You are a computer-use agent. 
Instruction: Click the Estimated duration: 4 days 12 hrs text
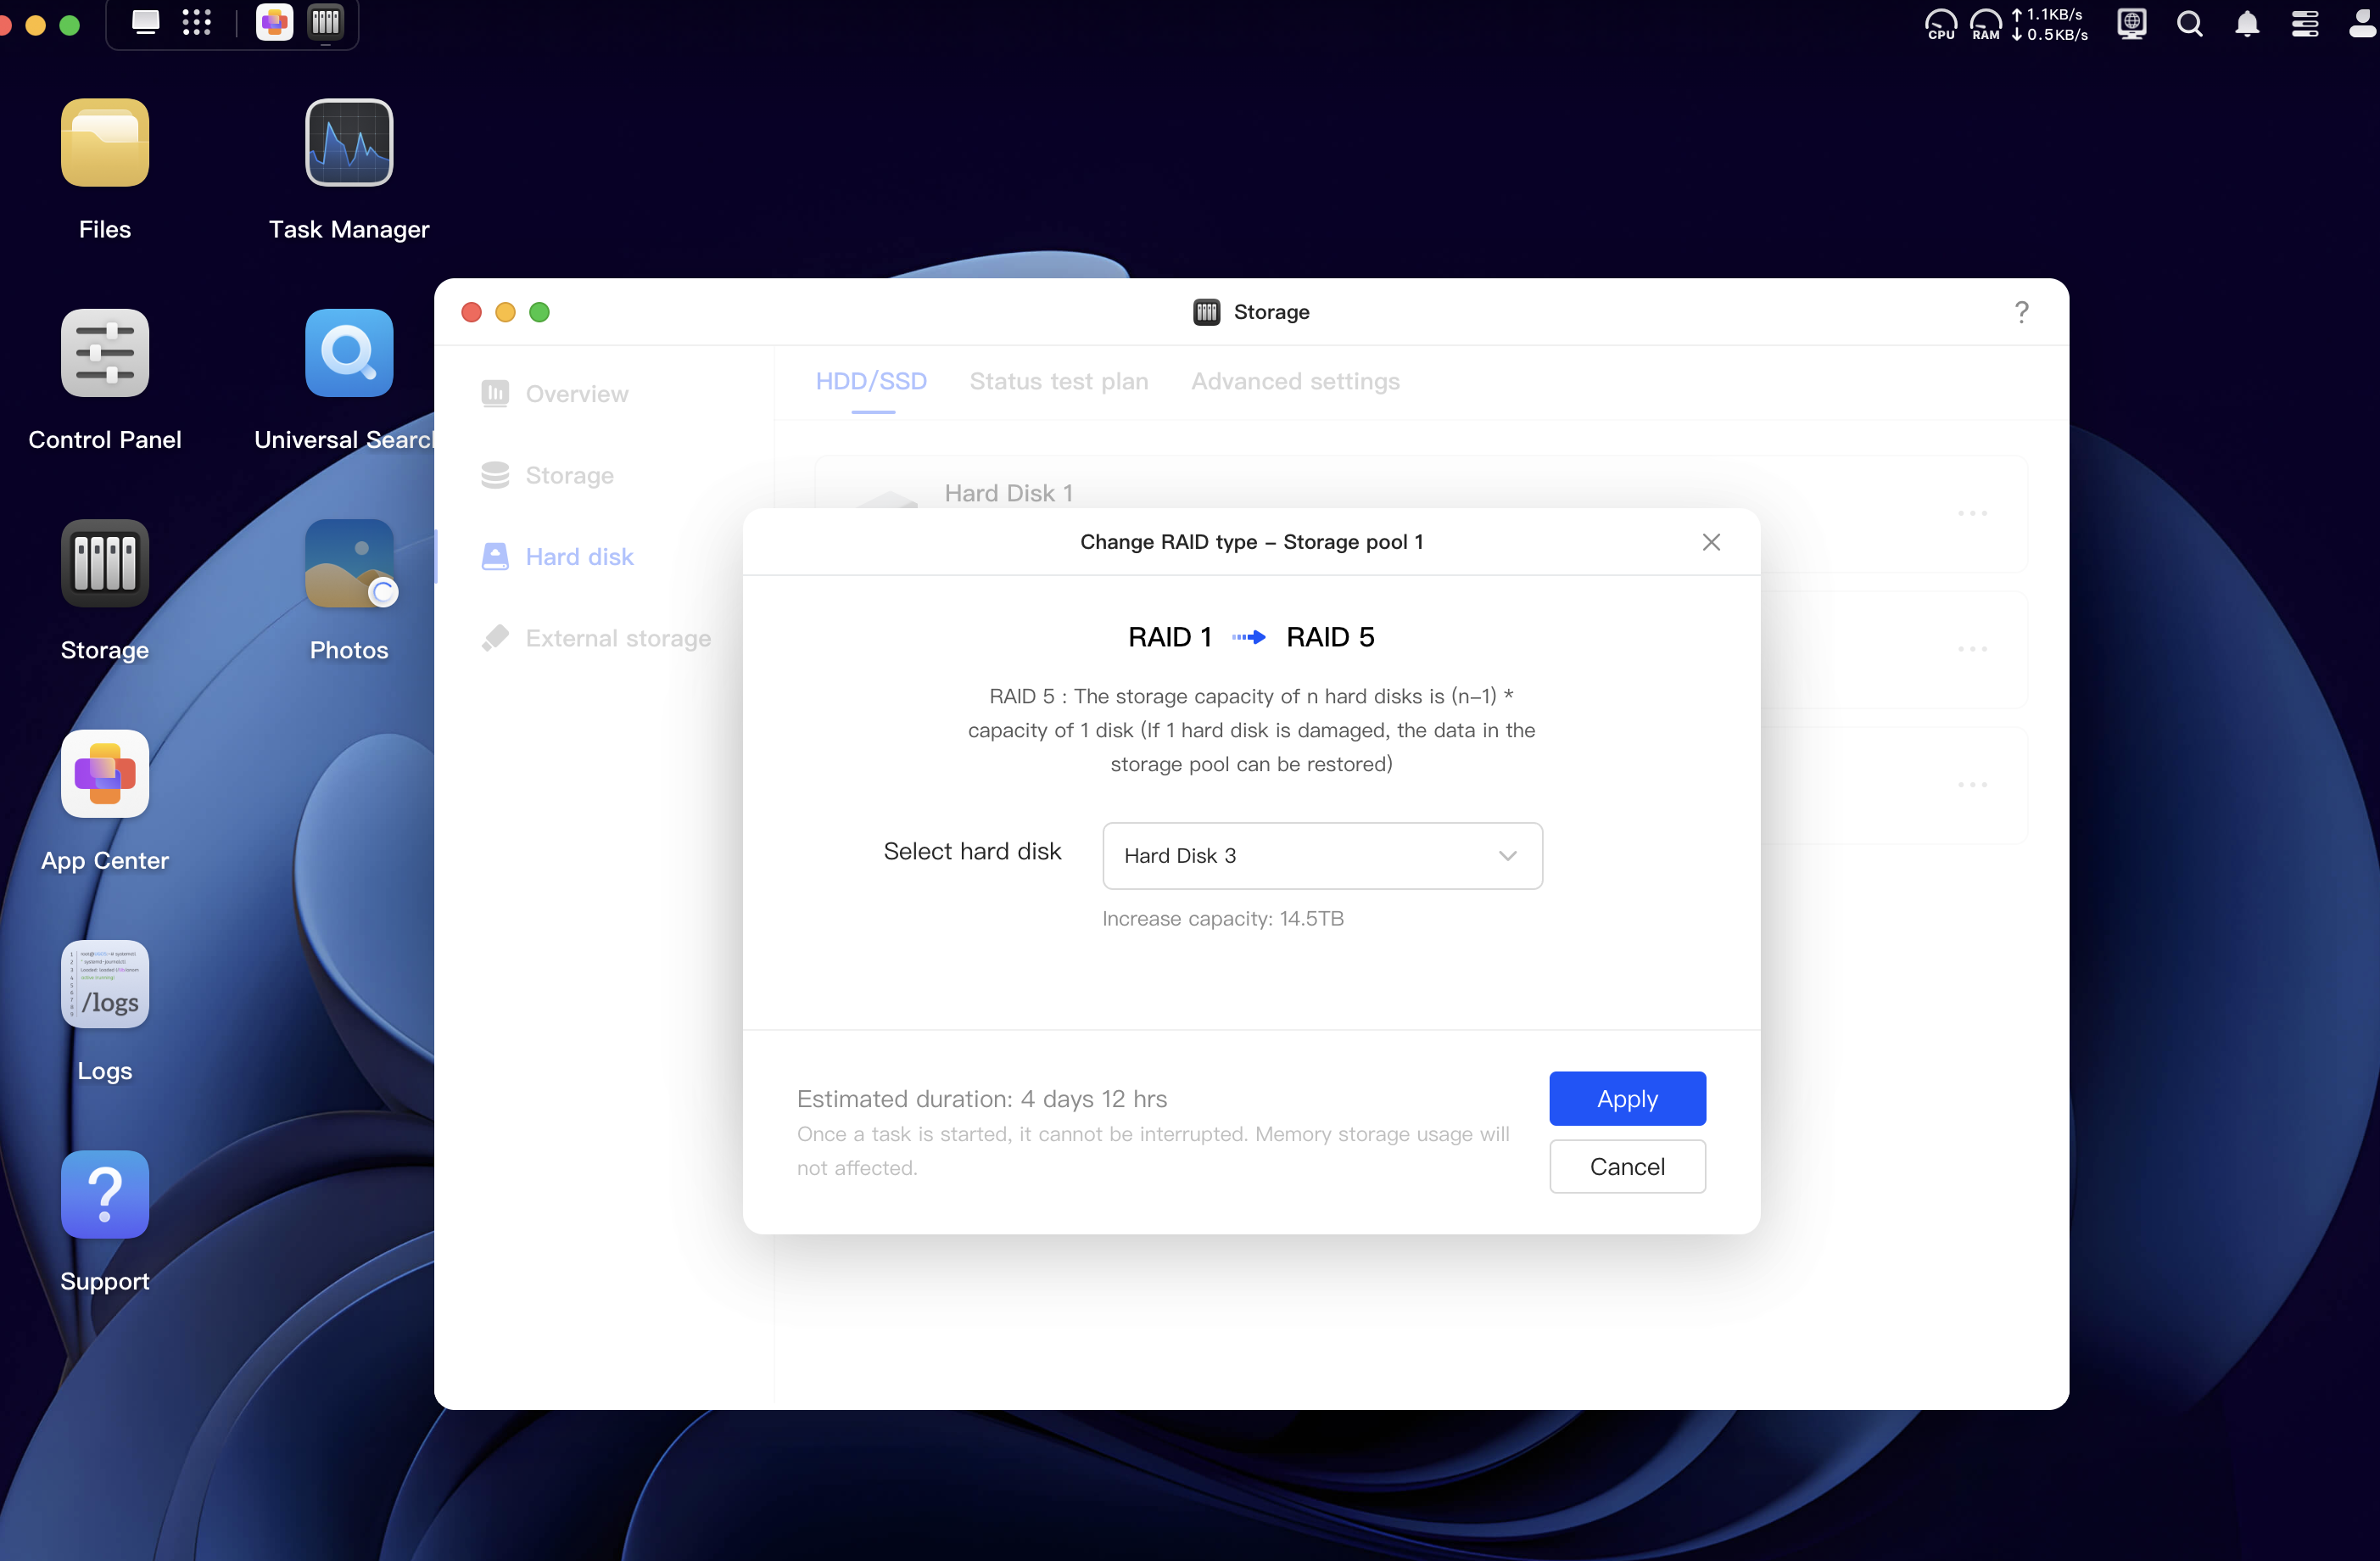coord(982,1099)
